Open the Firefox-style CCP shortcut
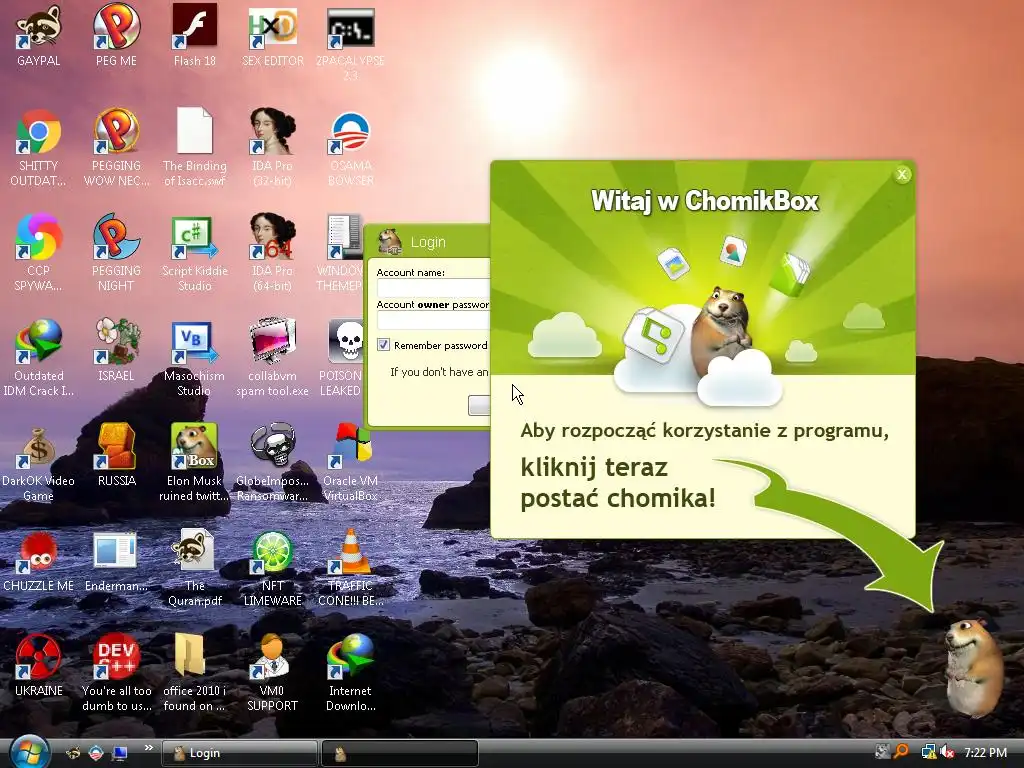This screenshot has width=1024, height=768. pos(39,253)
